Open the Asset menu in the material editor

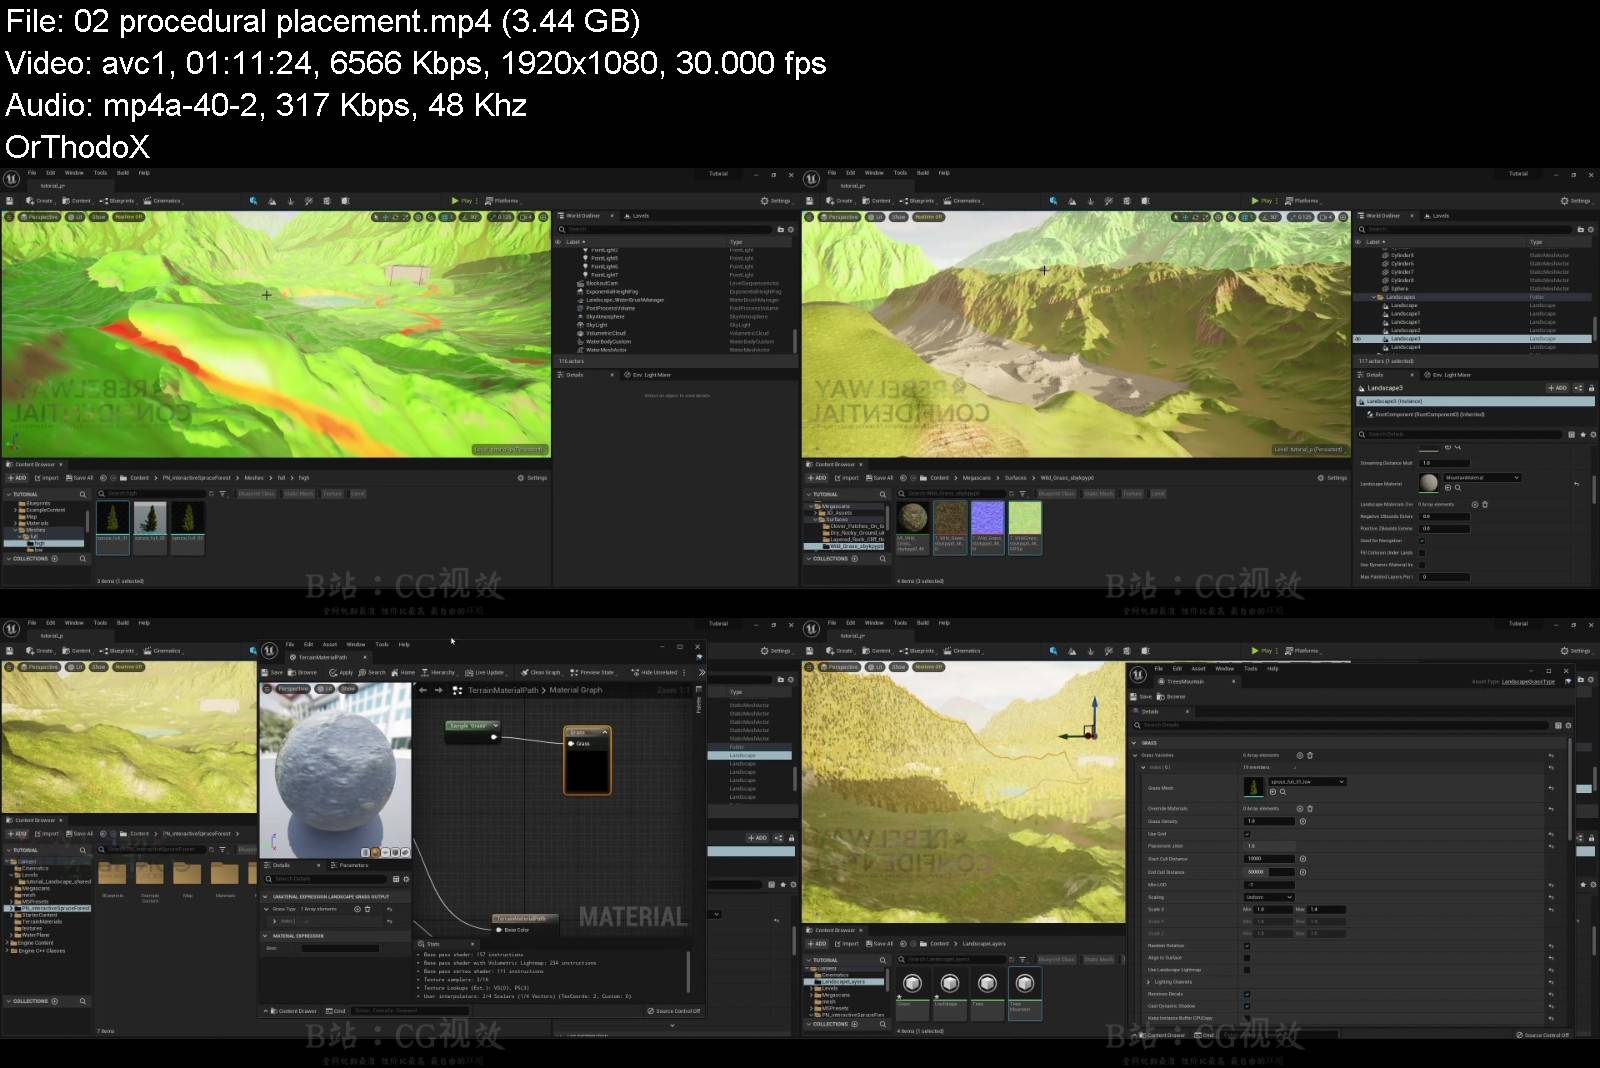[330, 645]
